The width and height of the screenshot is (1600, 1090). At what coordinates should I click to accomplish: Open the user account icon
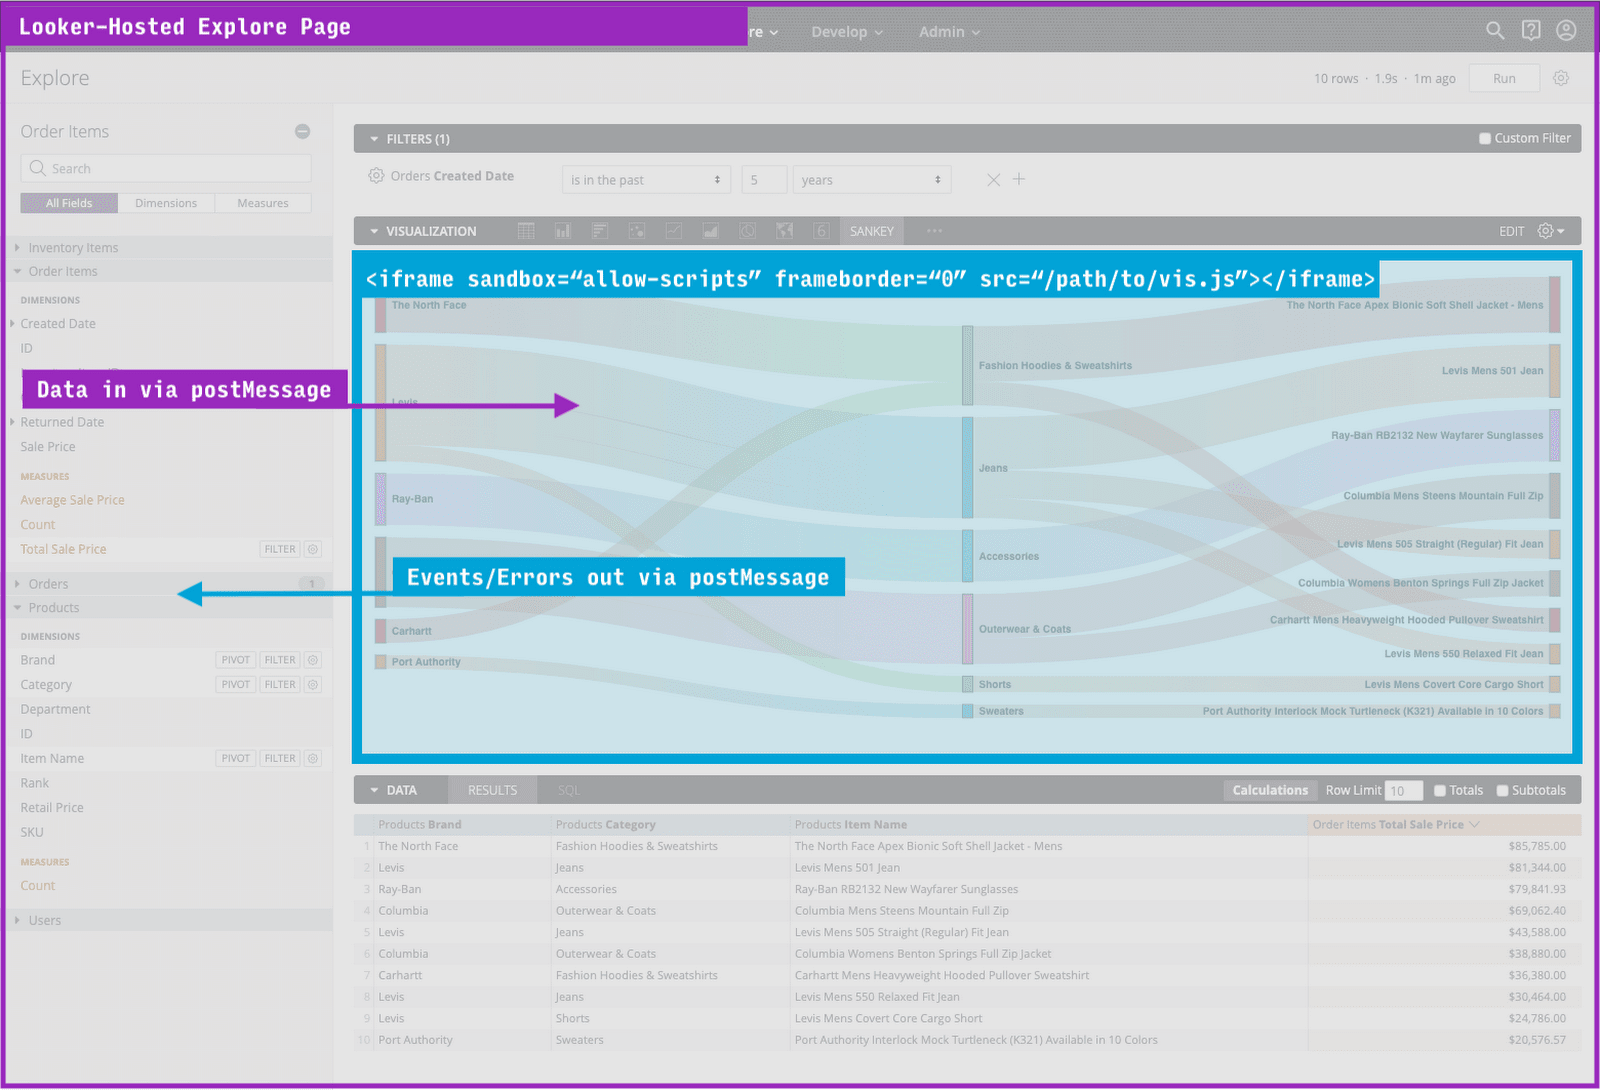tap(1566, 31)
